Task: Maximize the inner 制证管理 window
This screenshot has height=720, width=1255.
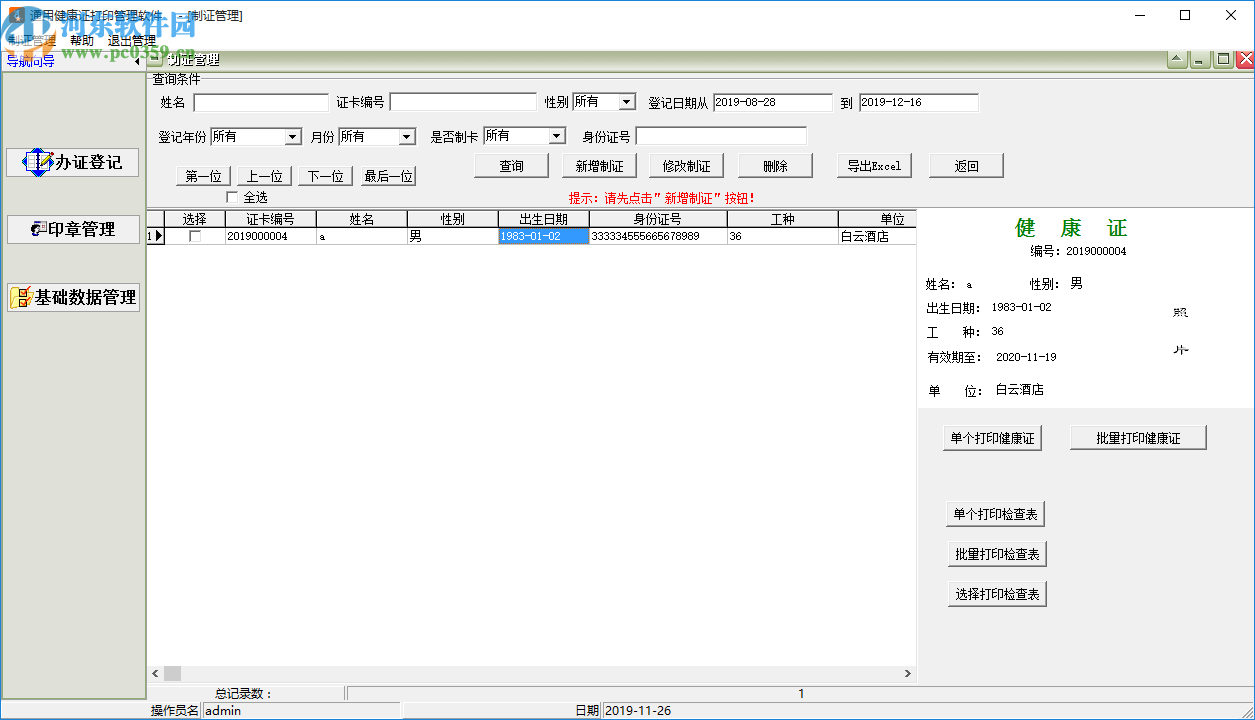Action: (1222, 60)
